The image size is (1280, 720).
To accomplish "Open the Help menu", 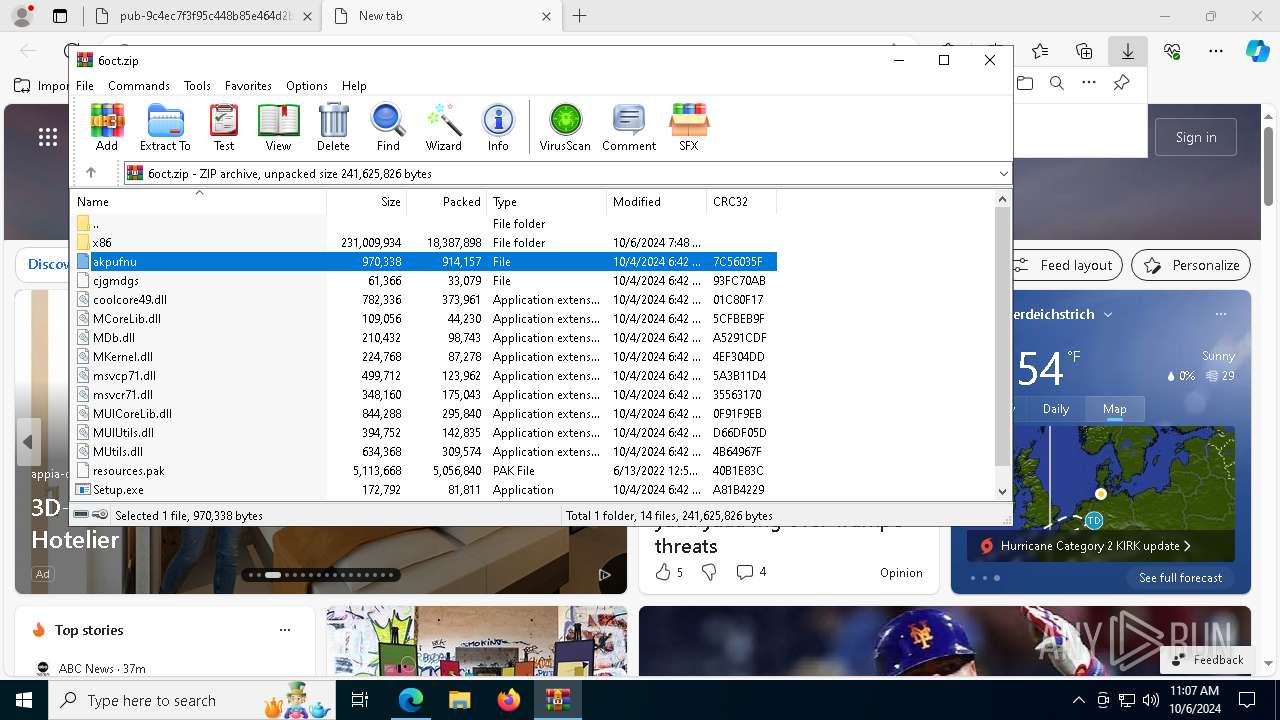I will (x=354, y=86).
